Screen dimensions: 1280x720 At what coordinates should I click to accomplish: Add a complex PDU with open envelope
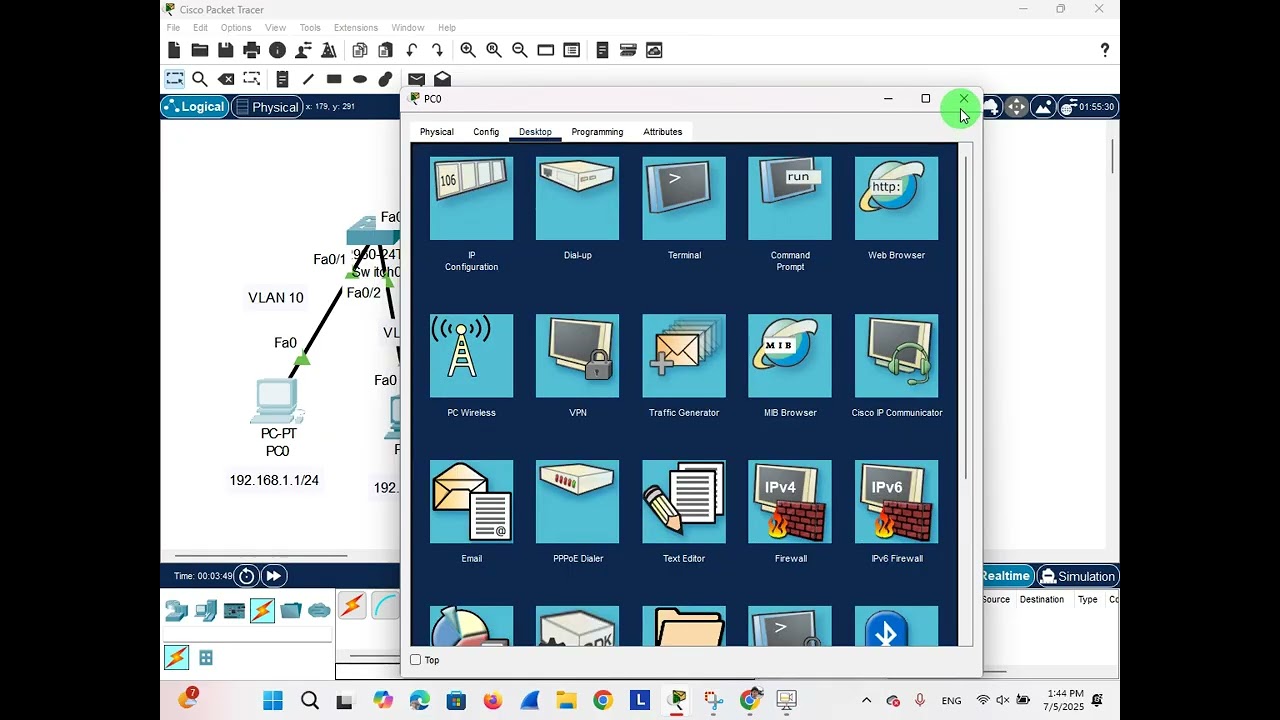pyautogui.click(x=442, y=79)
